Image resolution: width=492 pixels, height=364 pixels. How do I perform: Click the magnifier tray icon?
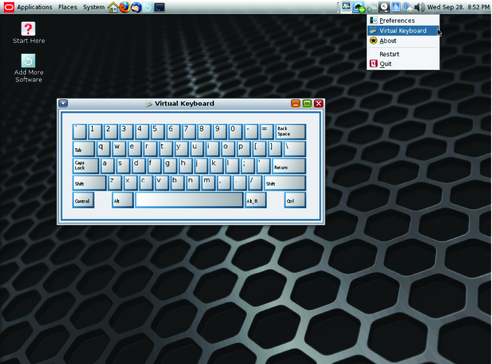click(x=384, y=7)
